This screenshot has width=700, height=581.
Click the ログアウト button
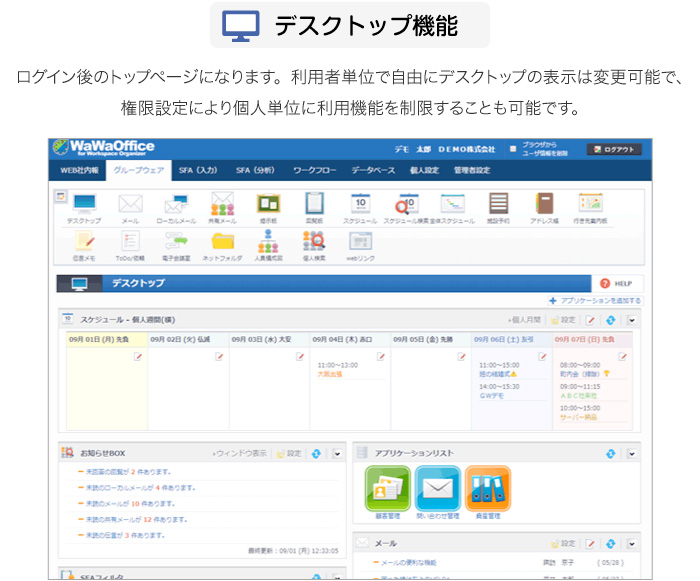click(614, 149)
